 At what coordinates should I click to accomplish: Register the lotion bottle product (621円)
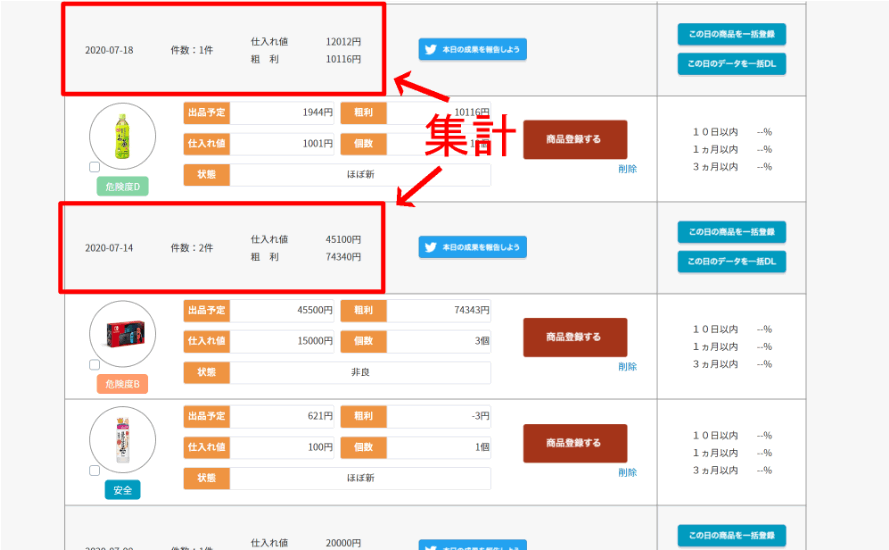pos(575,443)
